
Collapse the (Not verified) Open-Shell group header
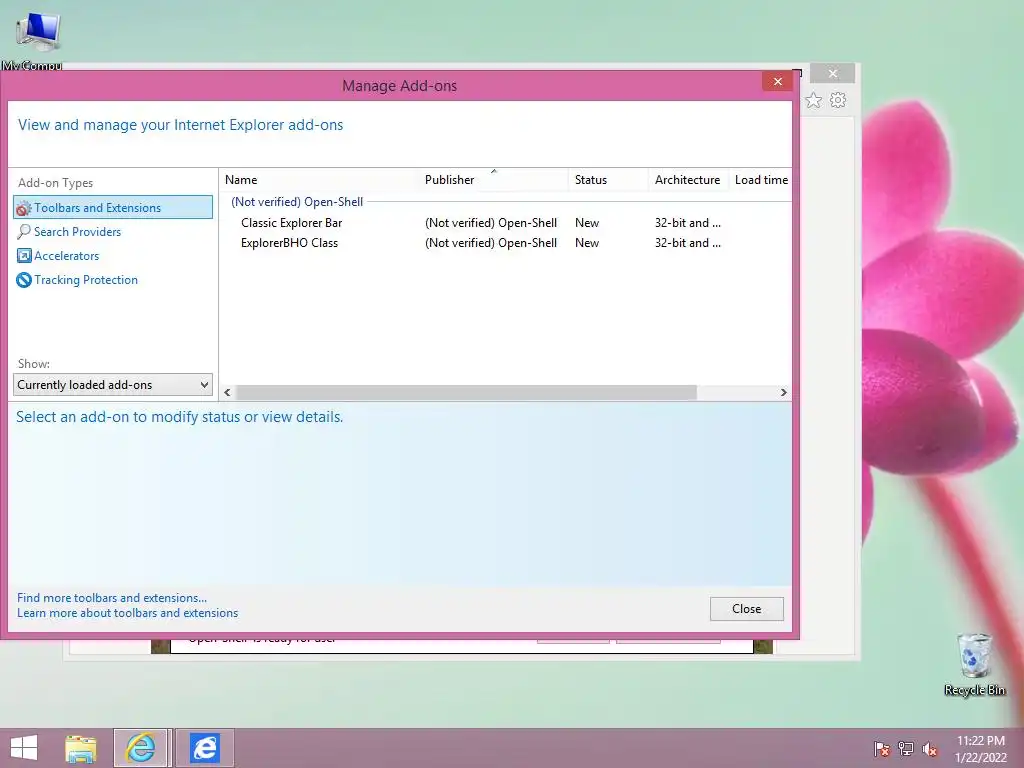tap(297, 202)
